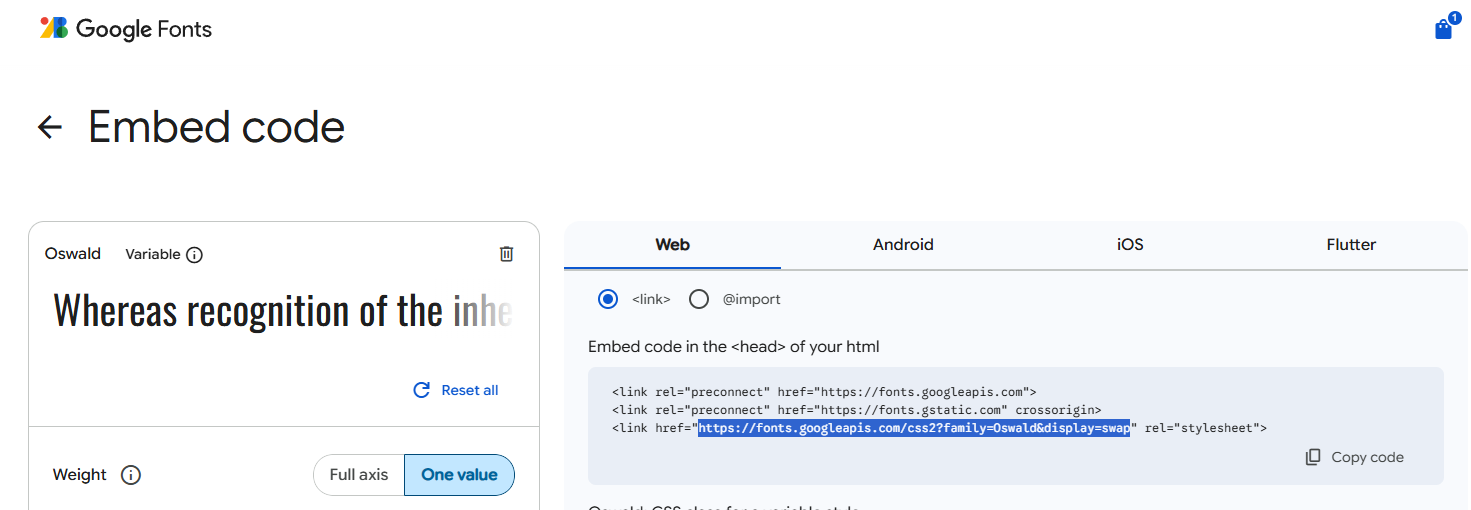Click the Google Fonts logo
Image resolution: width=1471 pixels, height=510 pixels.
(126, 29)
